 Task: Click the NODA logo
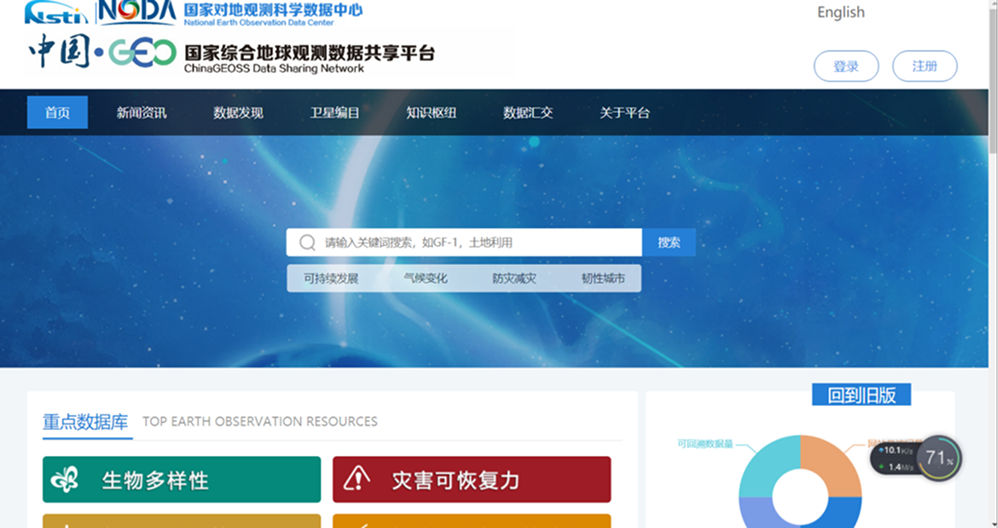[136, 12]
